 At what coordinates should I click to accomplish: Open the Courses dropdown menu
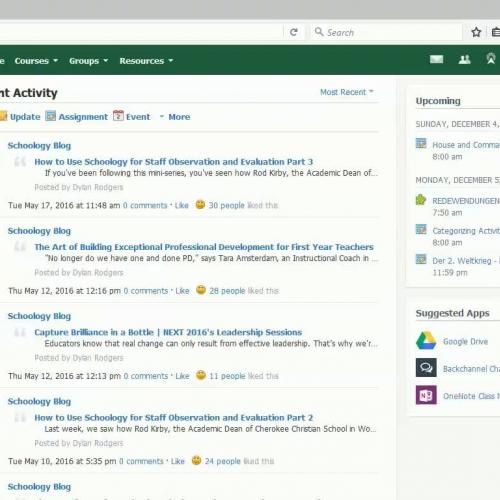pos(36,61)
